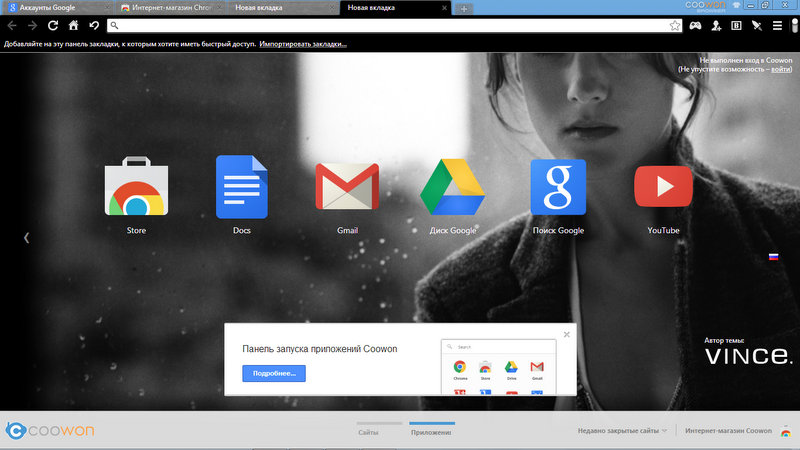Switch to the Интернет-магазин Chrome tab
This screenshot has width=800, height=450.
[x=171, y=8]
